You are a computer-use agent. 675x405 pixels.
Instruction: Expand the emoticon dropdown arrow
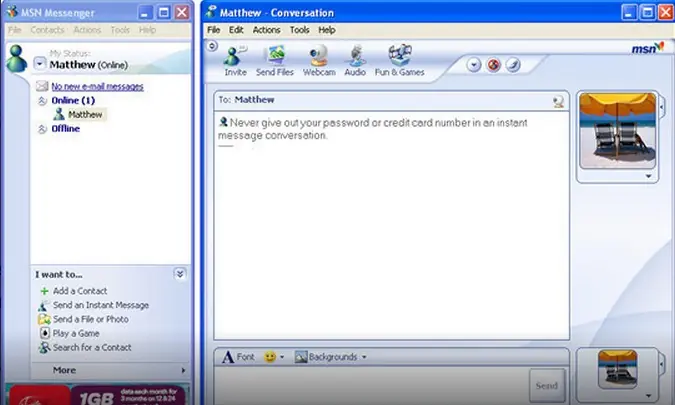coord(282,357)
